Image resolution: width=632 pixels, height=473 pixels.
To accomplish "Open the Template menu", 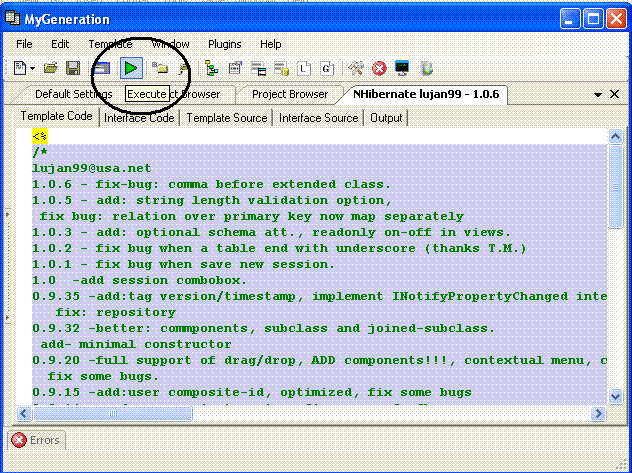I will [x=110, y=44].
